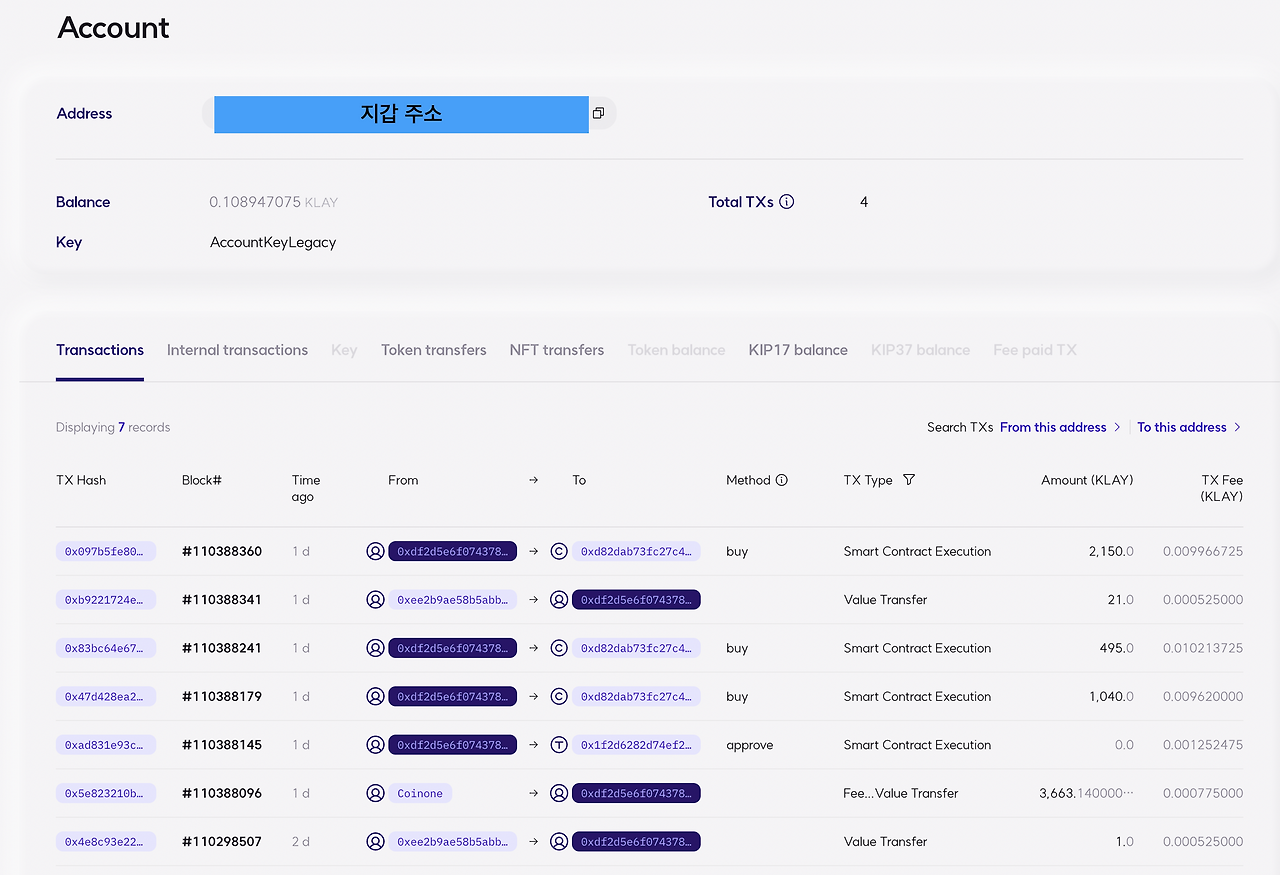Click the amount 2,150.0

tap(1111, 551)
